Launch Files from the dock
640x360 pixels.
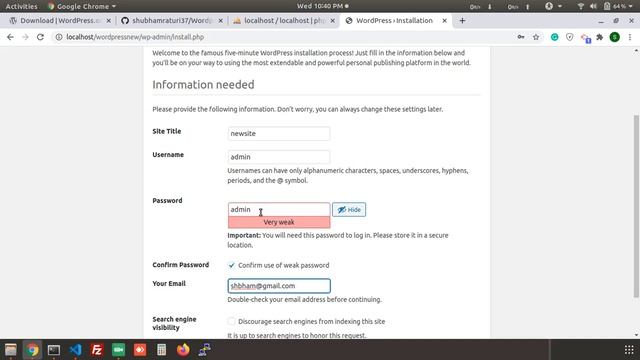11,350
